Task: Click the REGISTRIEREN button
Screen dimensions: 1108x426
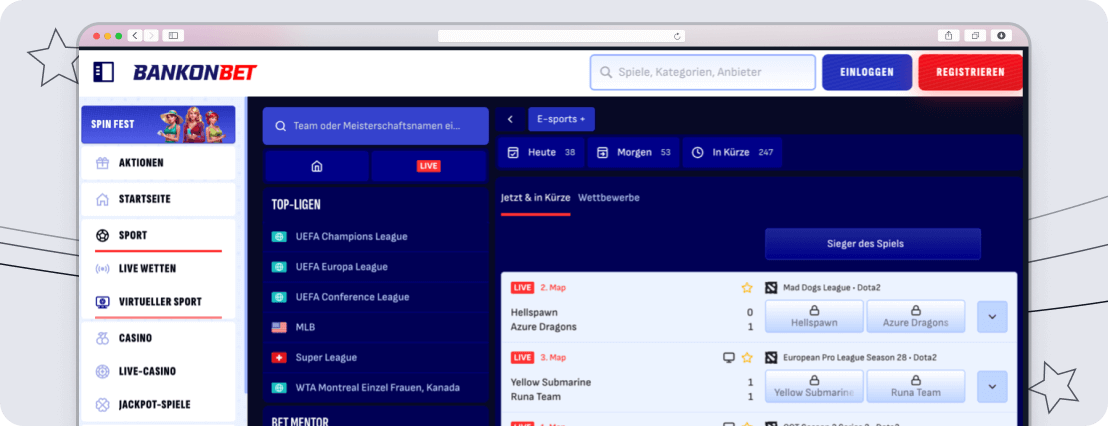Action: click(969, 73)
